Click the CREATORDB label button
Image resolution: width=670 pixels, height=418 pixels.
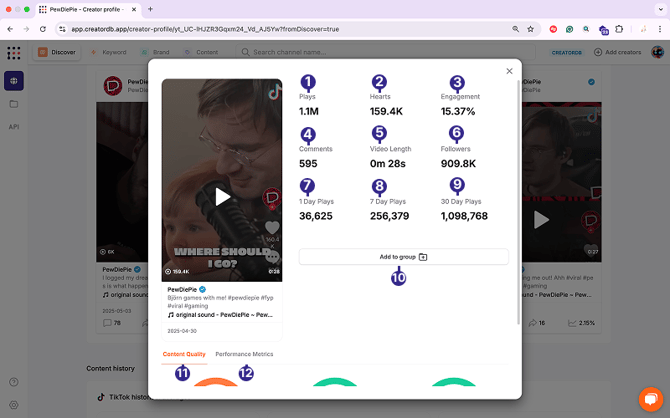point(567,53)
